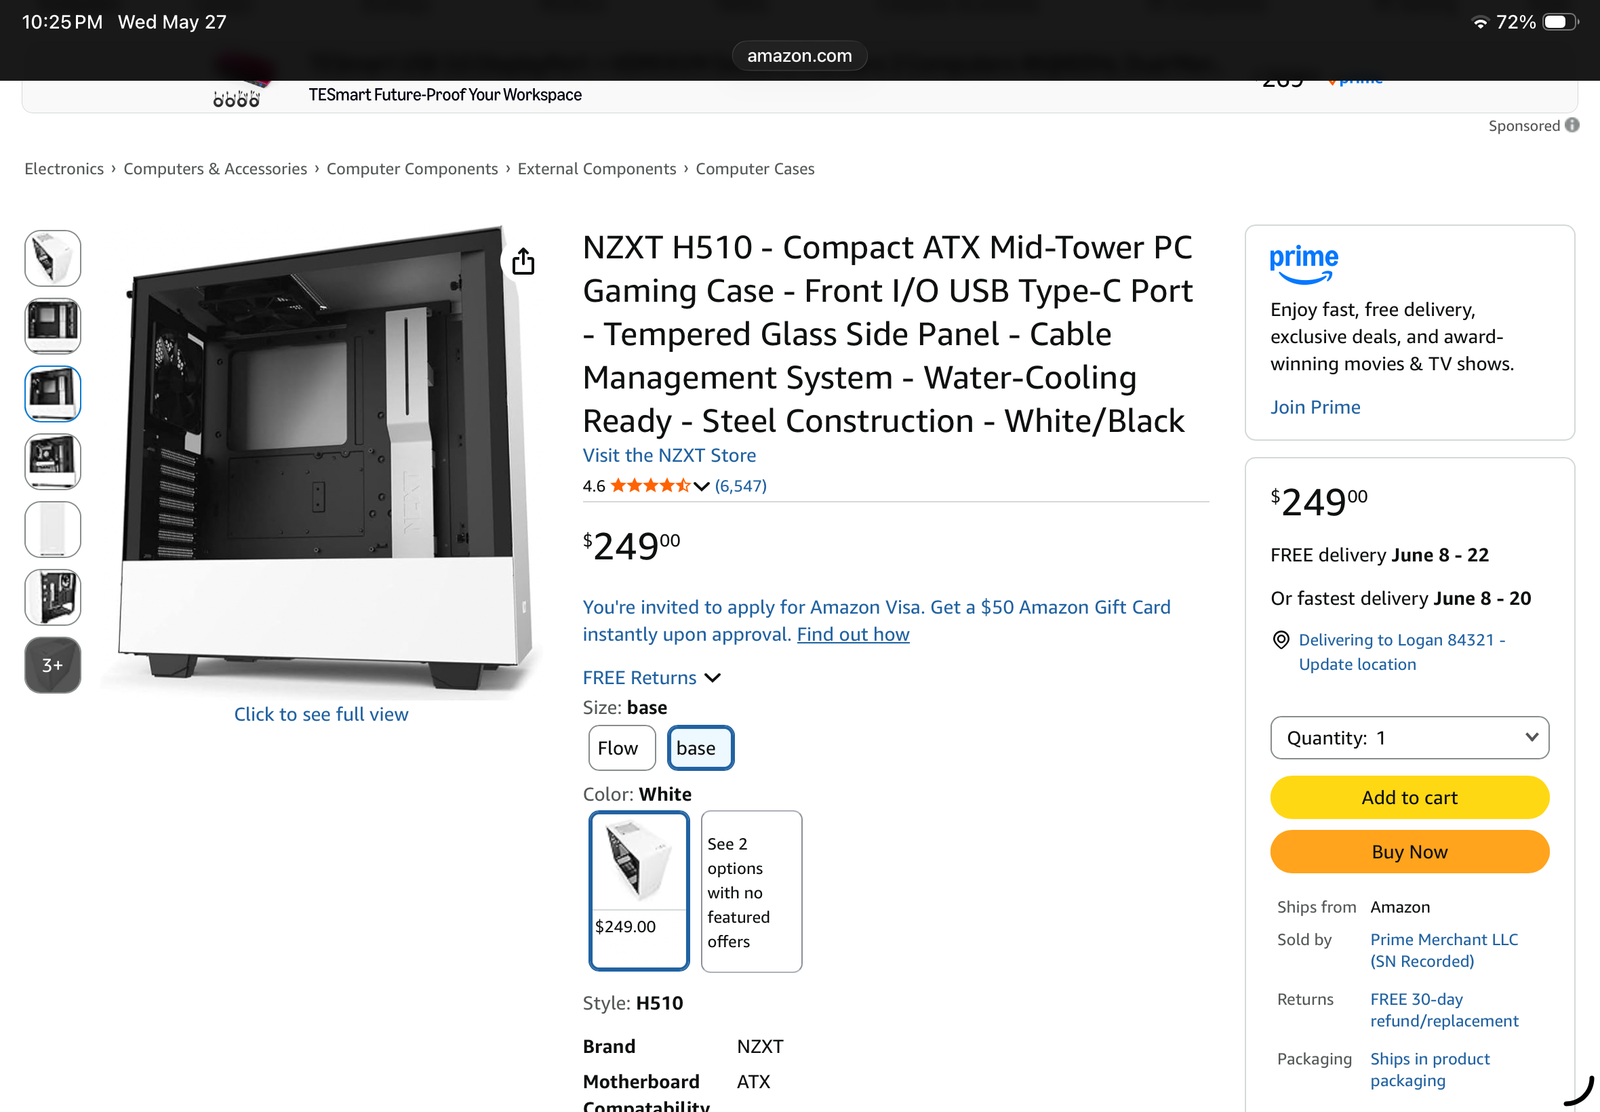
Task: Tap the amazon.com address bar
Action: click(x=800, y=56)
